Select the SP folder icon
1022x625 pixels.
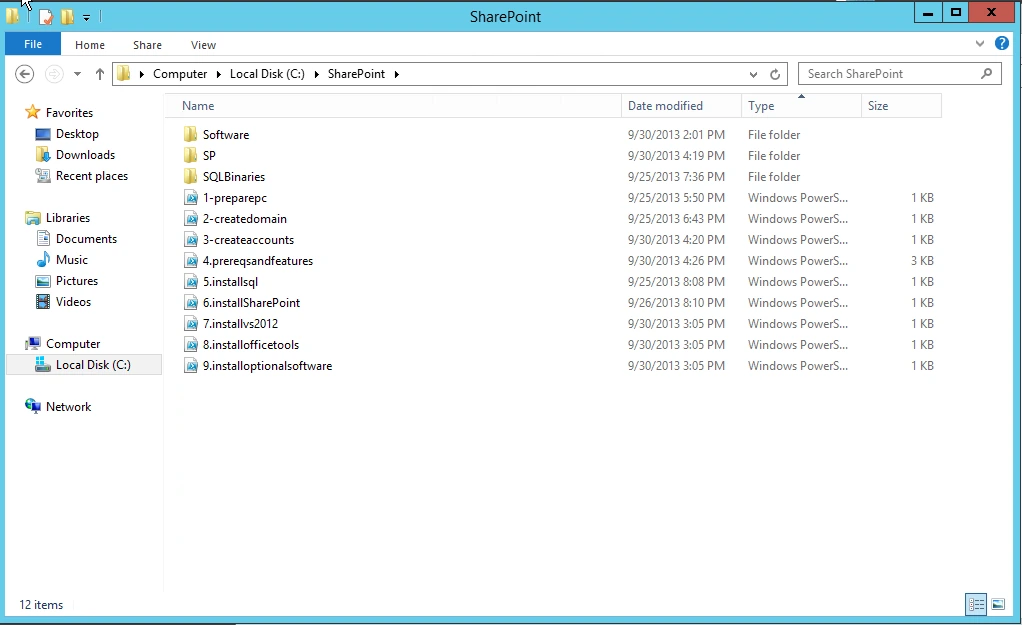[190, 155]
